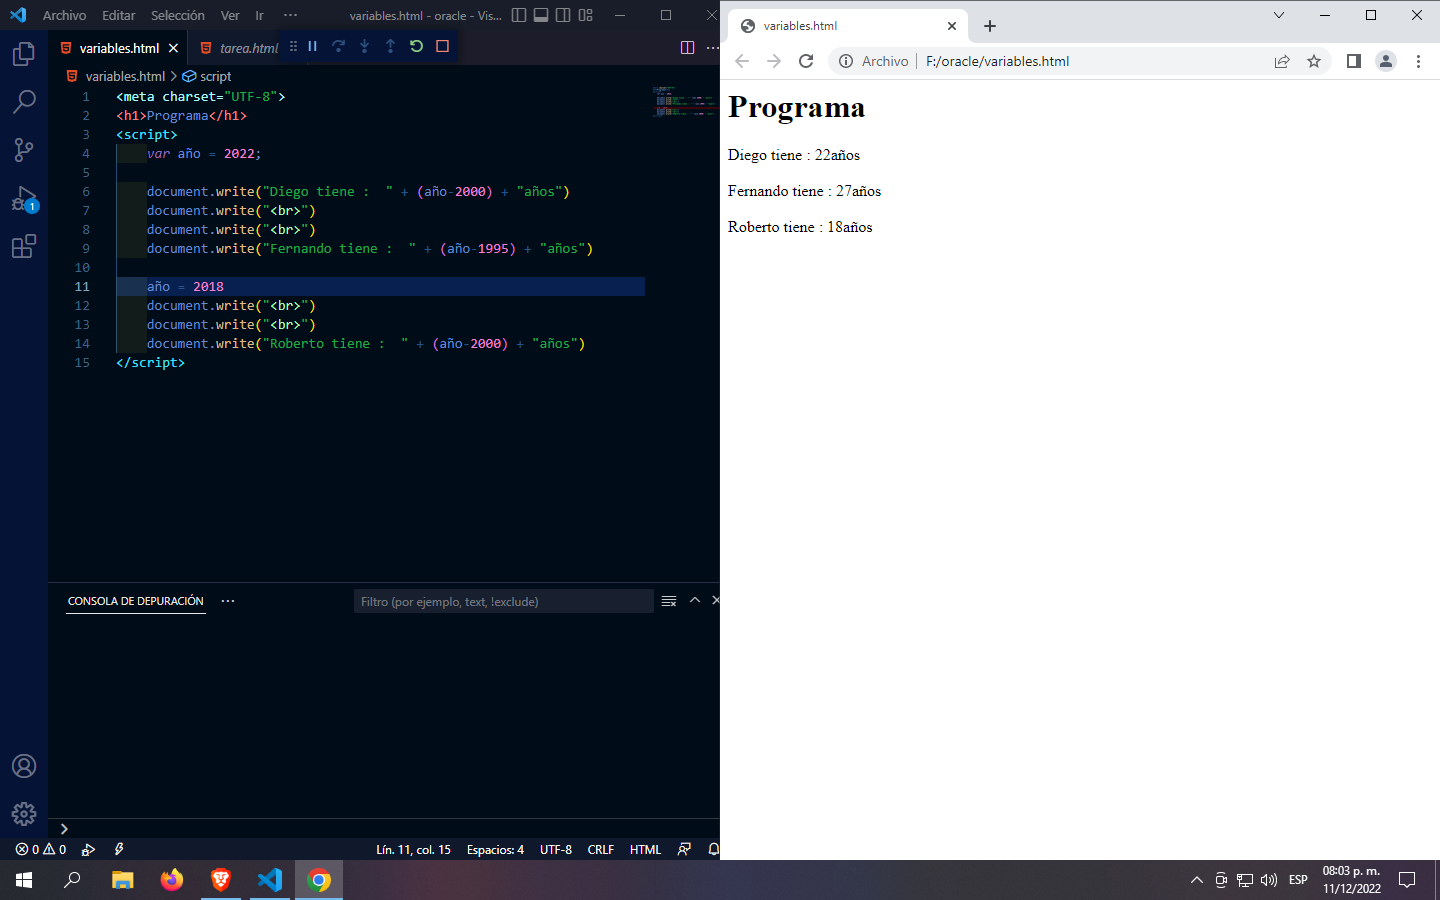Open the Explorer view in VS Code
1440x900 pixels.
pos(24,53)
